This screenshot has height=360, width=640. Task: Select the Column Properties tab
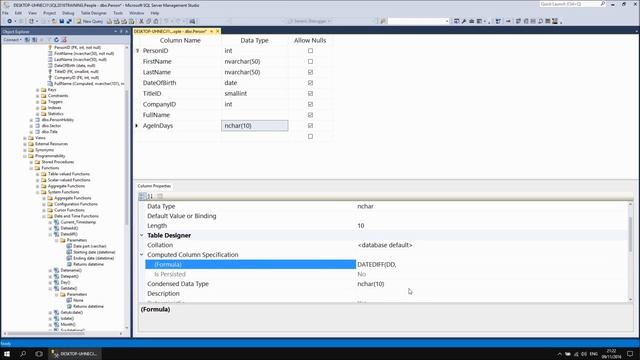154,186
